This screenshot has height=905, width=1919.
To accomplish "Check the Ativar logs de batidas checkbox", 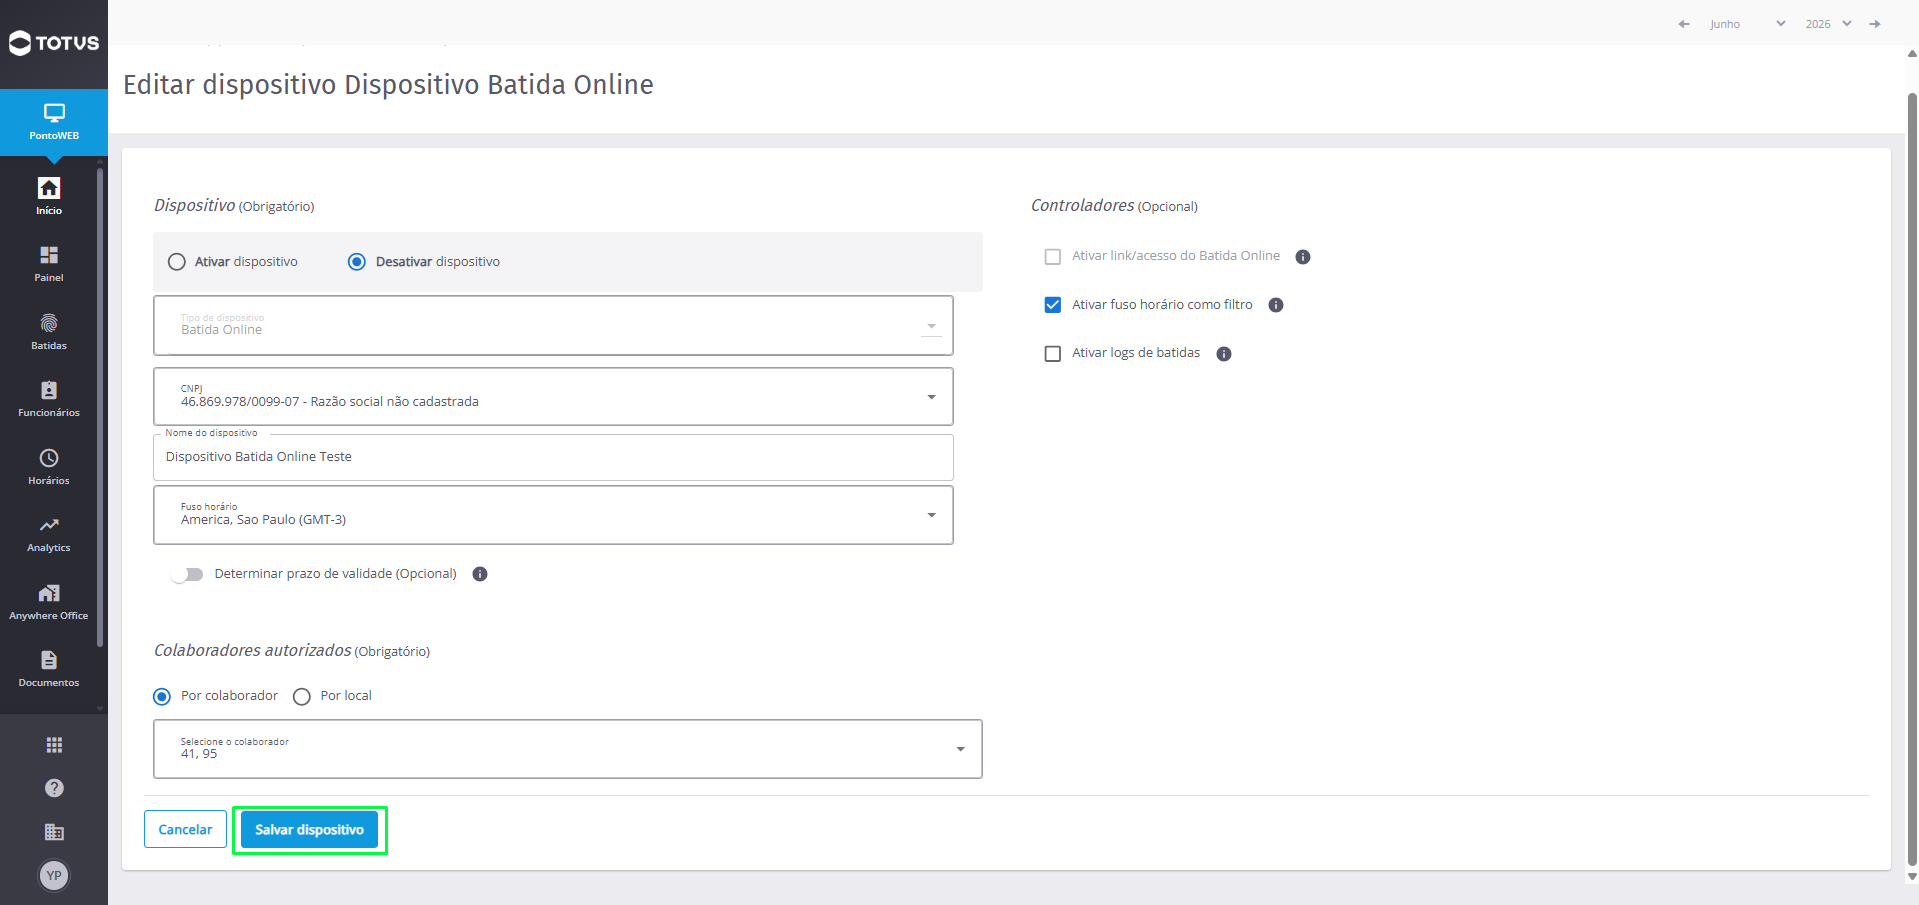I will pyautogui.click(x=1052, y=354).
